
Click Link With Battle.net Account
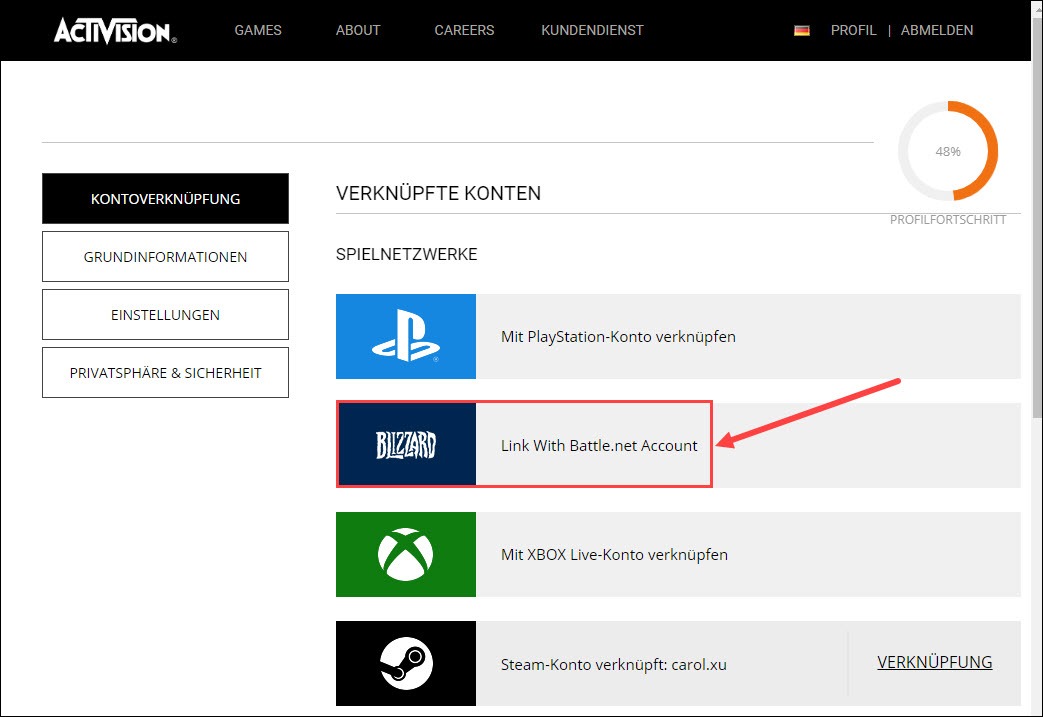[599, 446]
